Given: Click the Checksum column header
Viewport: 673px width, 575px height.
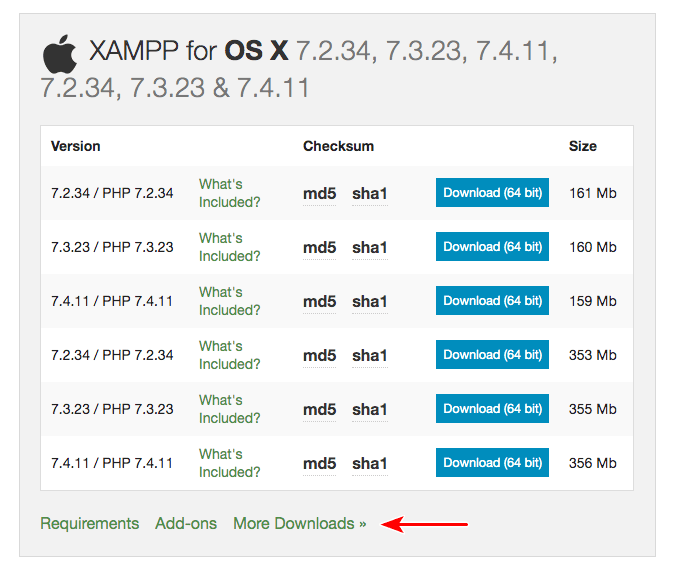Looking at the screenshot, I should (x=338, y=146).
